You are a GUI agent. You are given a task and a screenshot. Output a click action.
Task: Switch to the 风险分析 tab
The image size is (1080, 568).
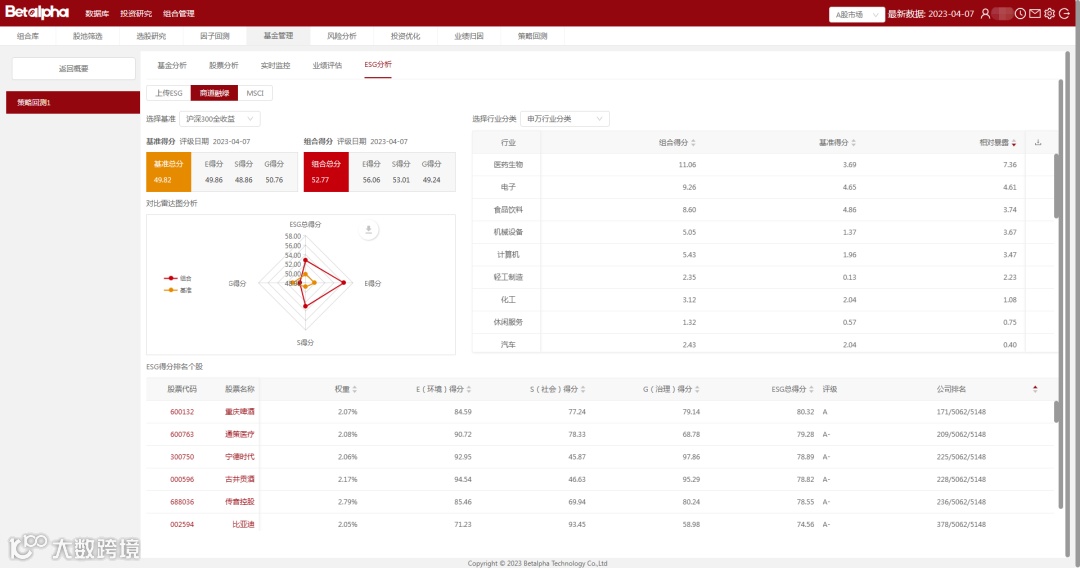342,36
